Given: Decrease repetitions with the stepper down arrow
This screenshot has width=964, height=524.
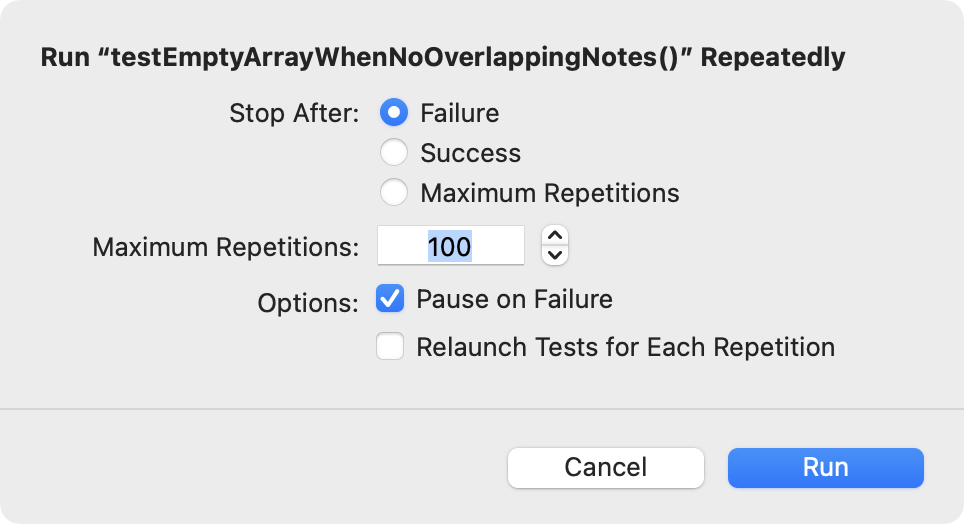Looking at the screenshot, I should coord(555,255).
